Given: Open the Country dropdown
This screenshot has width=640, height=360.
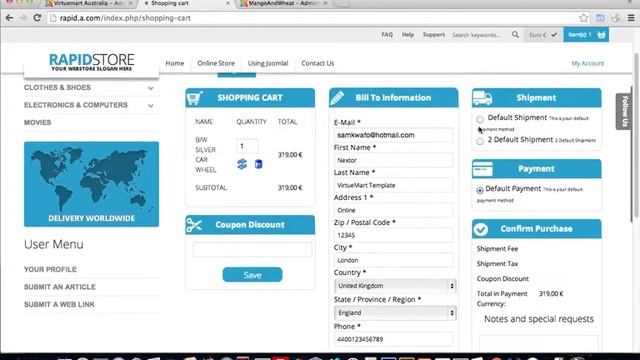Looking at the screenshot, I should 395,286.
